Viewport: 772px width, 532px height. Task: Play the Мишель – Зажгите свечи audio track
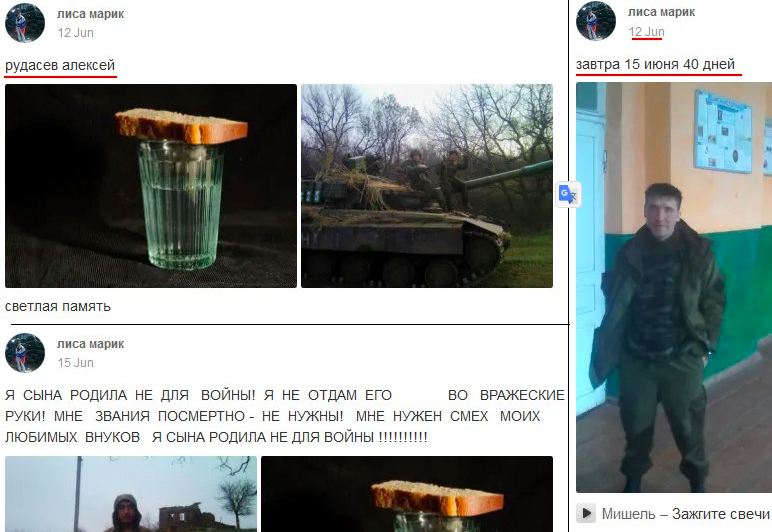pos(586,513)
